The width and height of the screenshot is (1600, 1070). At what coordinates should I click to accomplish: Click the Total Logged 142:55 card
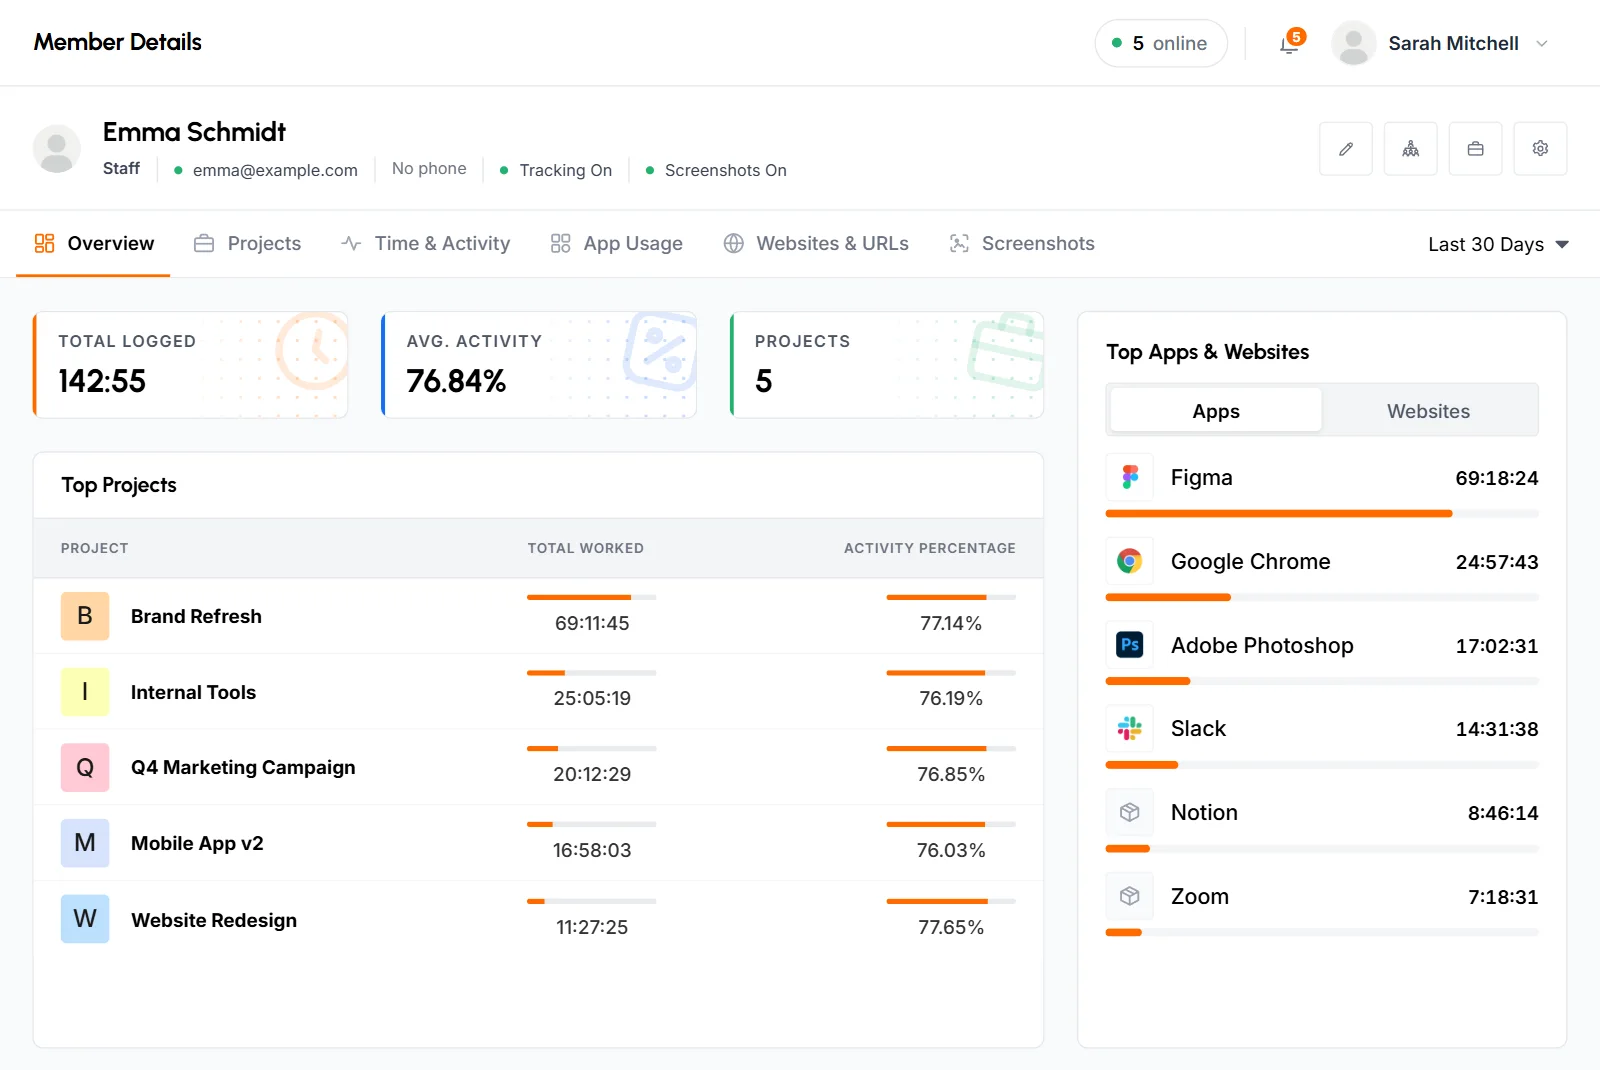[x=191, y=365]
